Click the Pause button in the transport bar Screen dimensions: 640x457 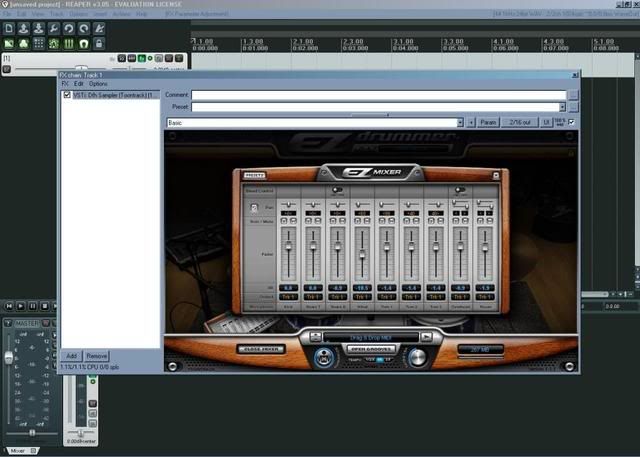pyautogui.click(x=33, y=306)
